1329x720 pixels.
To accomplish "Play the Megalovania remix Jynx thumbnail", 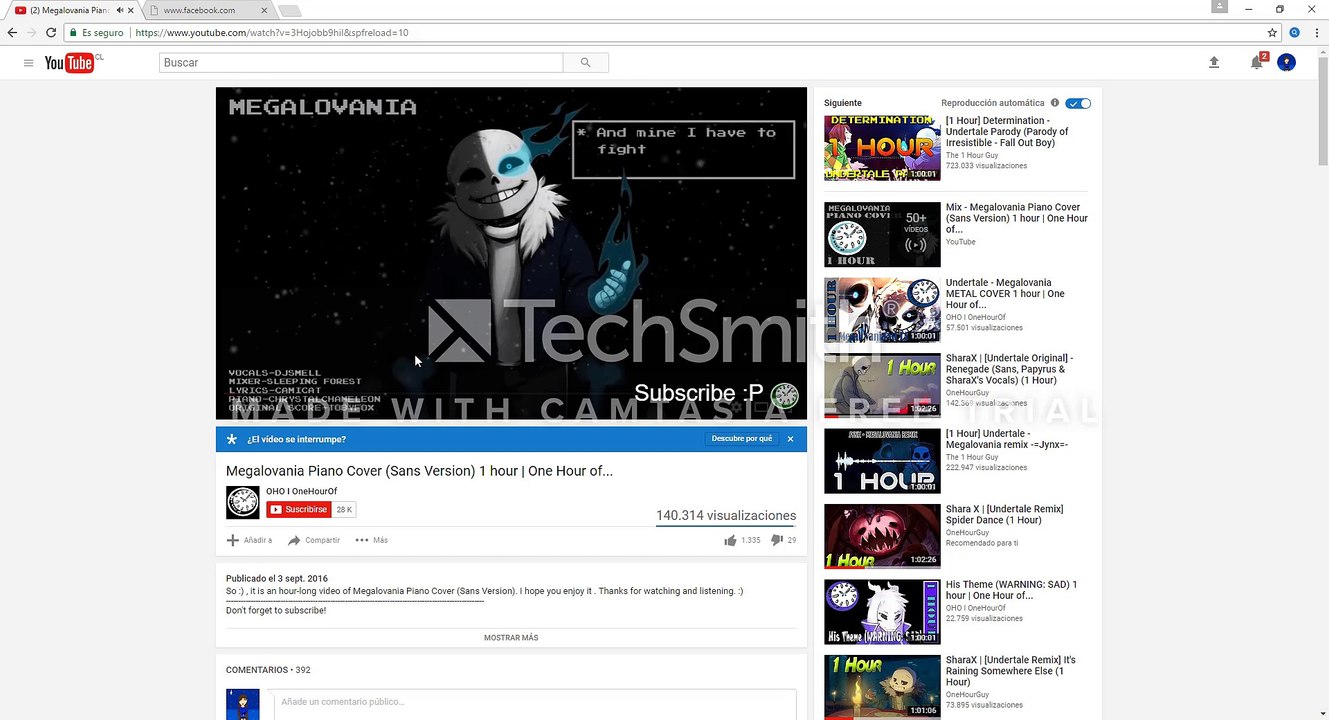I will [882, 461].
